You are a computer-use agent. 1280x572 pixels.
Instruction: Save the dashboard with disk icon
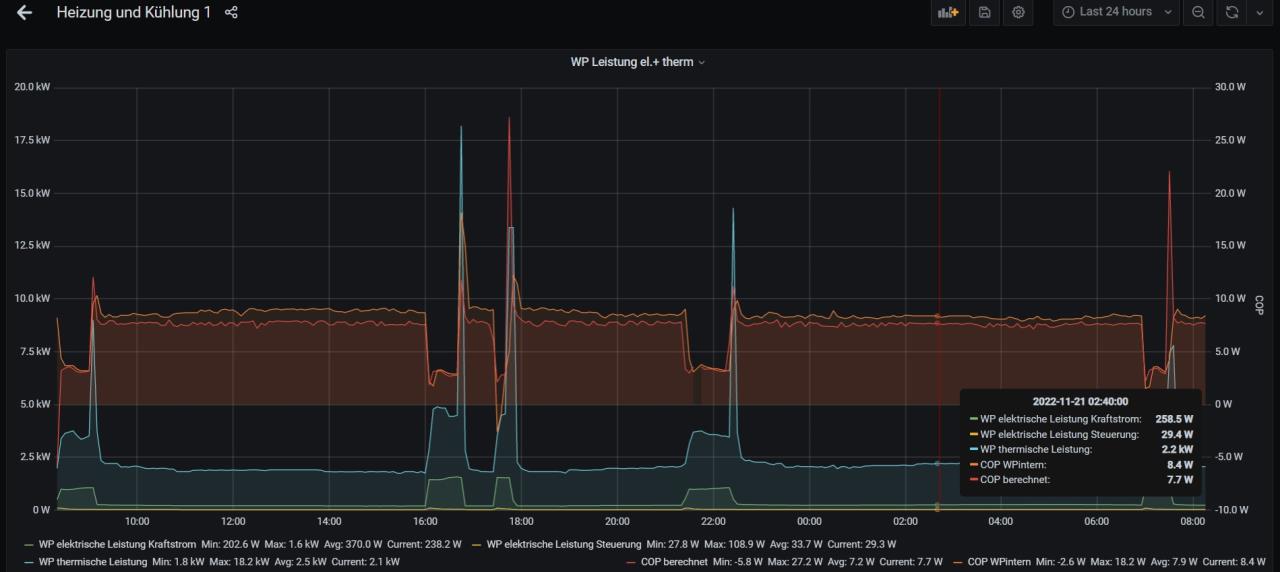[985, 12]
